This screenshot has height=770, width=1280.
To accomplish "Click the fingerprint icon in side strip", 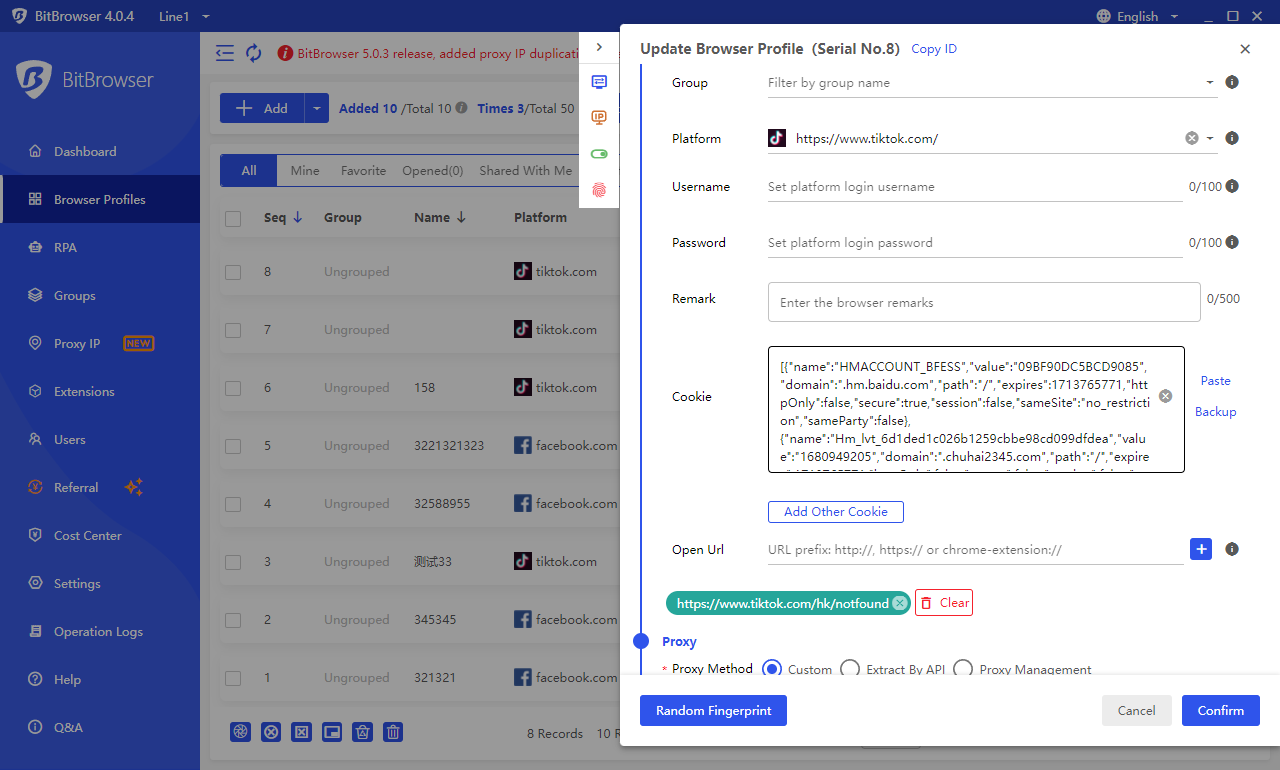I will pyautogui.click(x=599, y=189).
